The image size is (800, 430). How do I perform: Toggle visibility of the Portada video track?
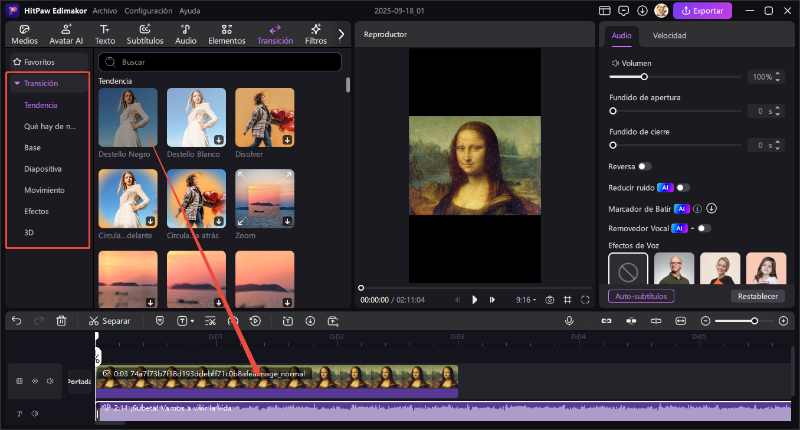35,381
